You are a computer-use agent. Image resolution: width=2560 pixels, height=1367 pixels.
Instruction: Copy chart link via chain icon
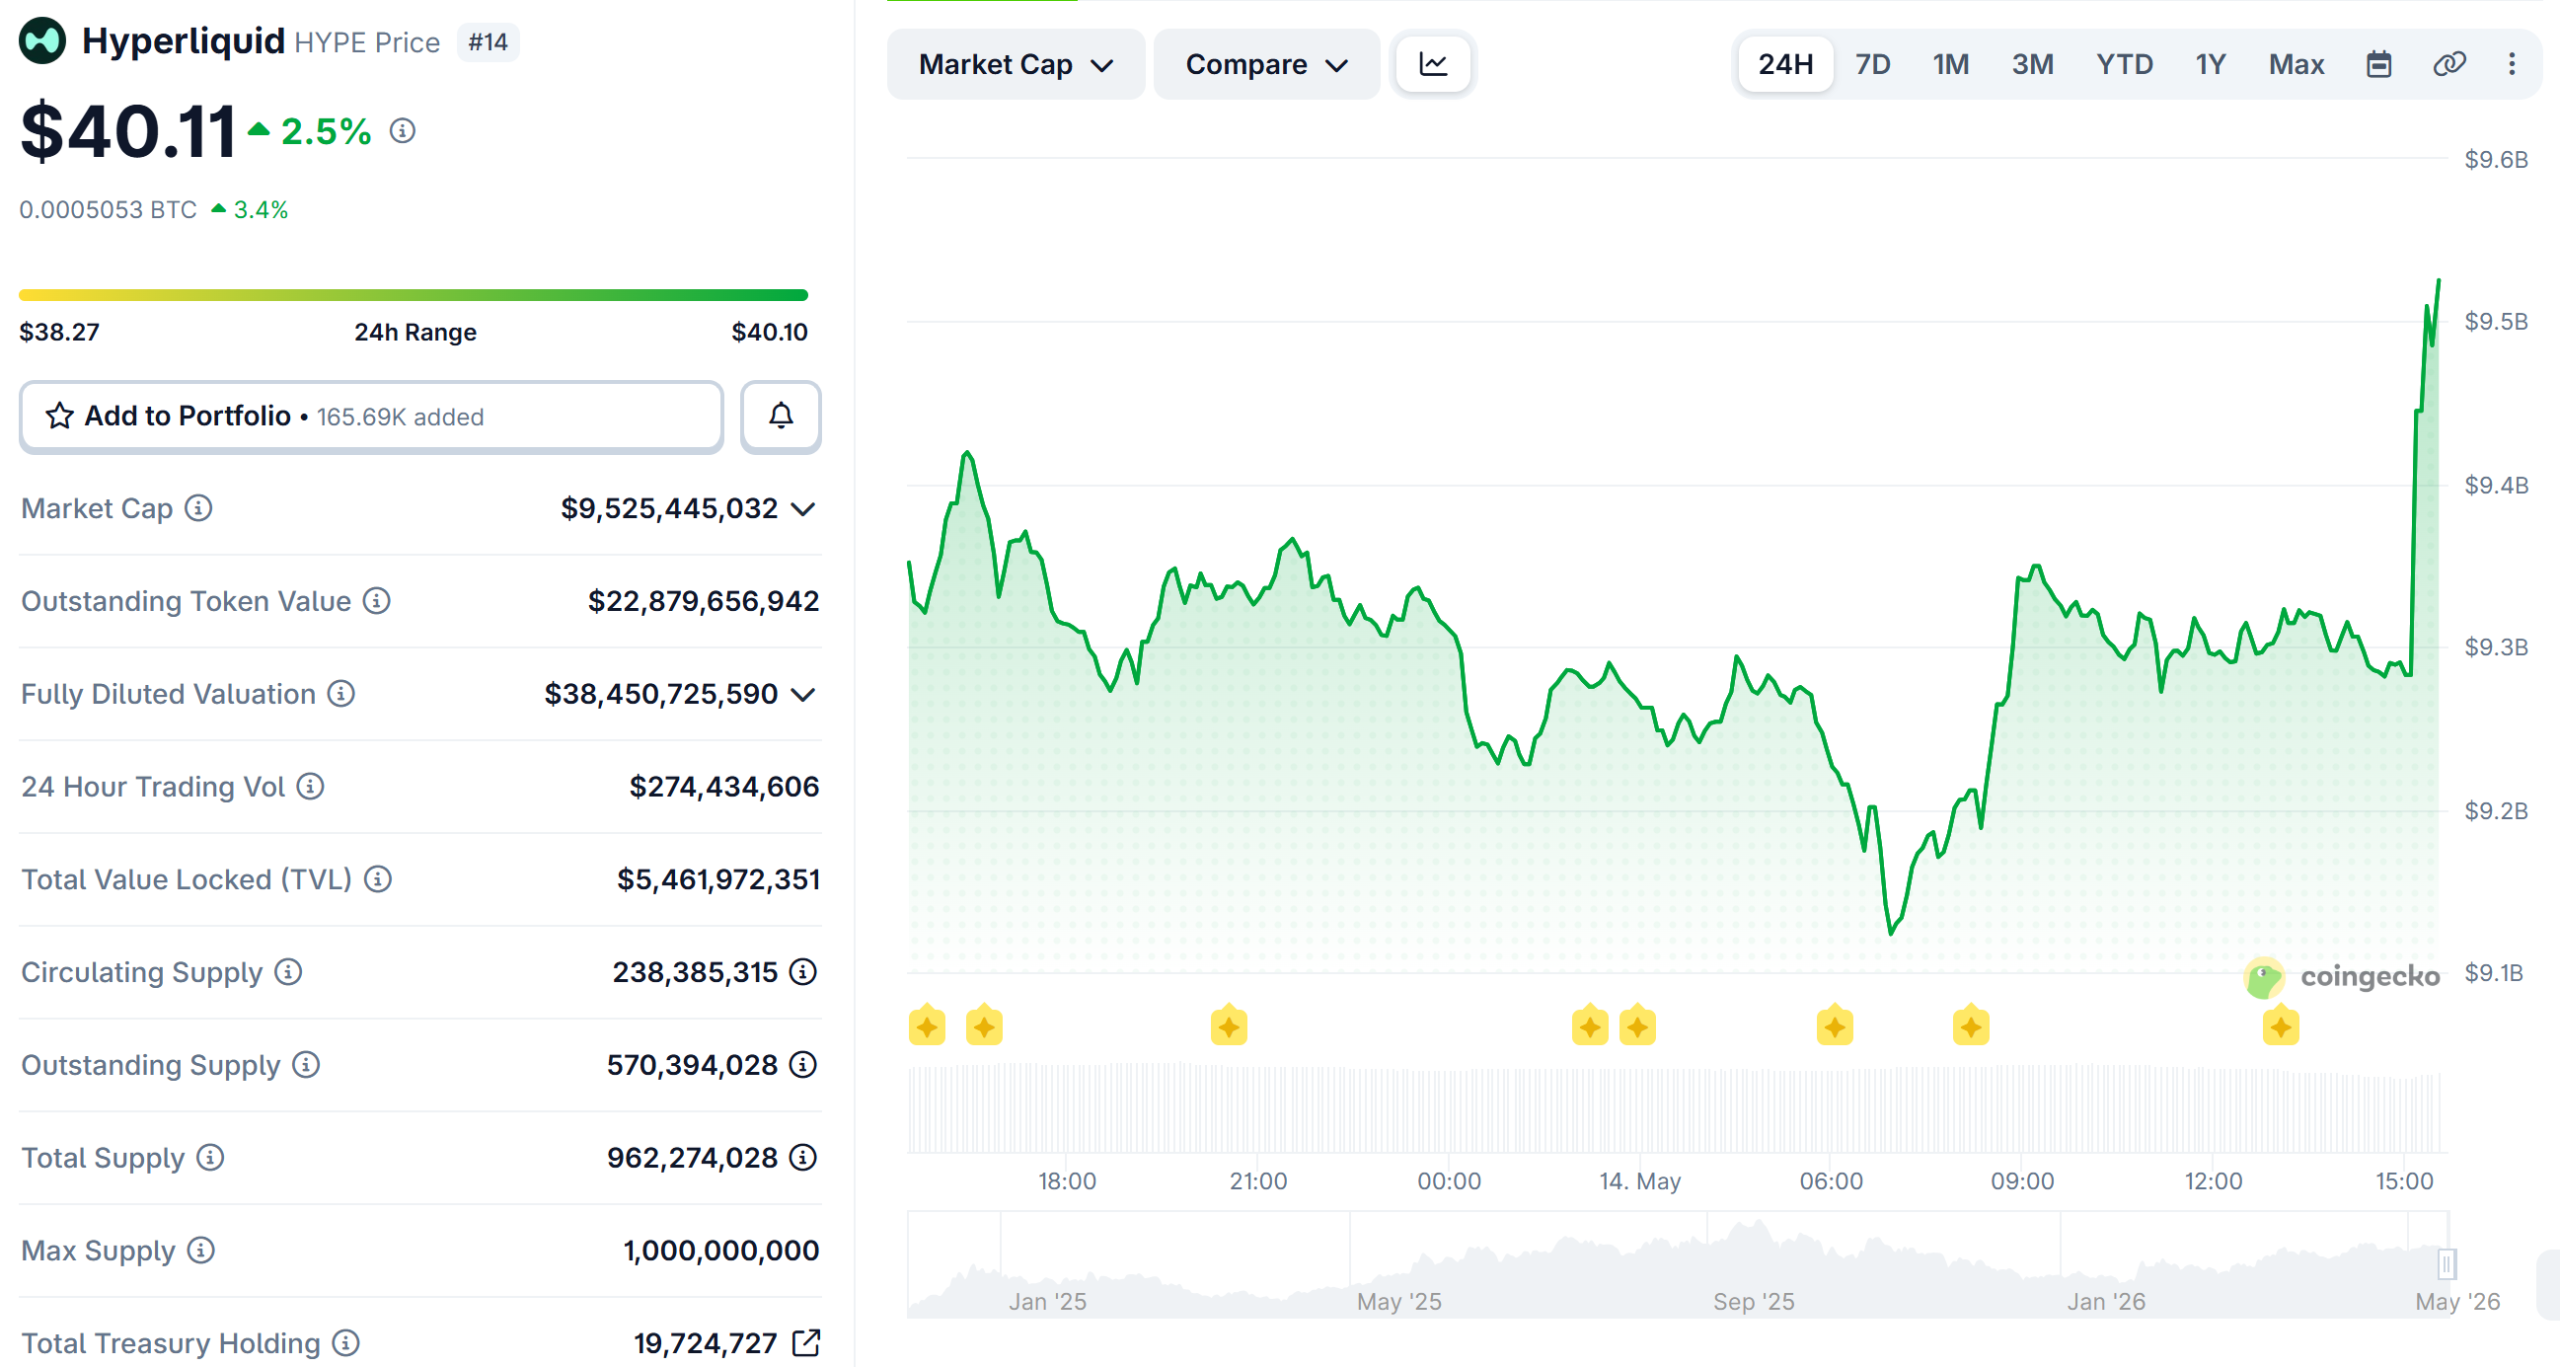pos(2449,64)
